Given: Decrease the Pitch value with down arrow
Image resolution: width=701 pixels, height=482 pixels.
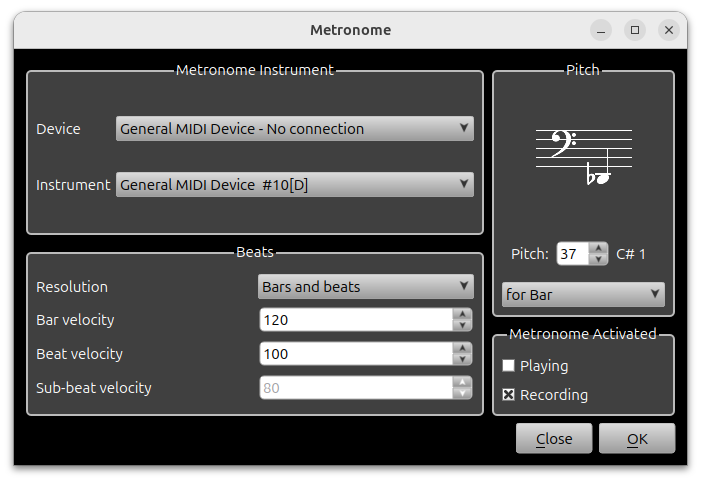Looking at the screenshot, I should (598, 259).
